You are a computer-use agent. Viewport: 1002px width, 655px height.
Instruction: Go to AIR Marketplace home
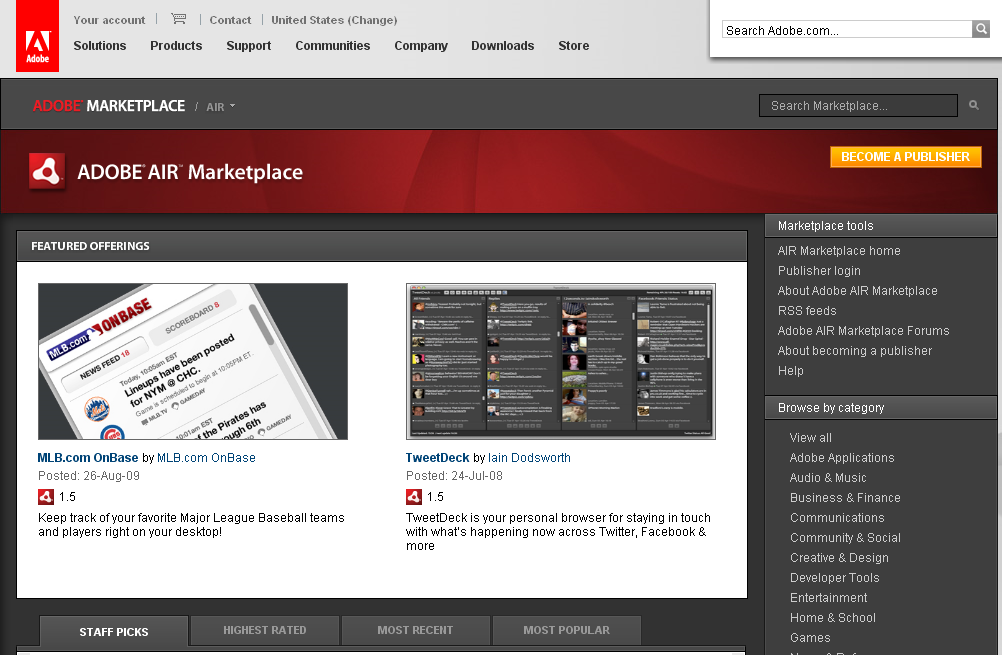pos(839,250)
